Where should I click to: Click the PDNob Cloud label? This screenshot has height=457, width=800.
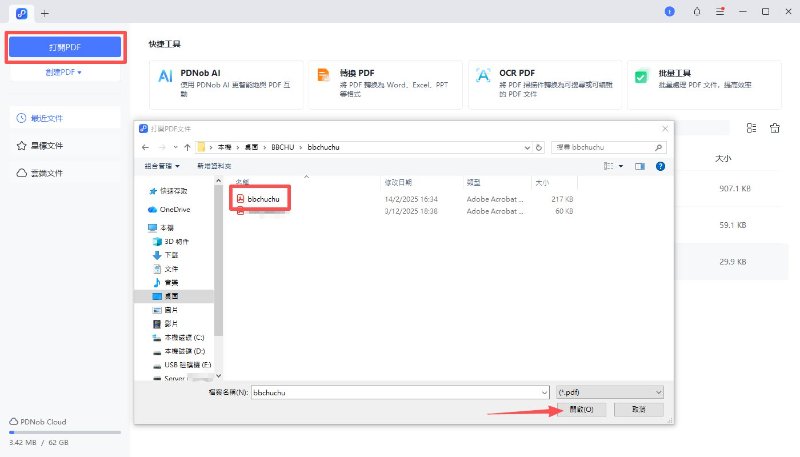(43, 422)
